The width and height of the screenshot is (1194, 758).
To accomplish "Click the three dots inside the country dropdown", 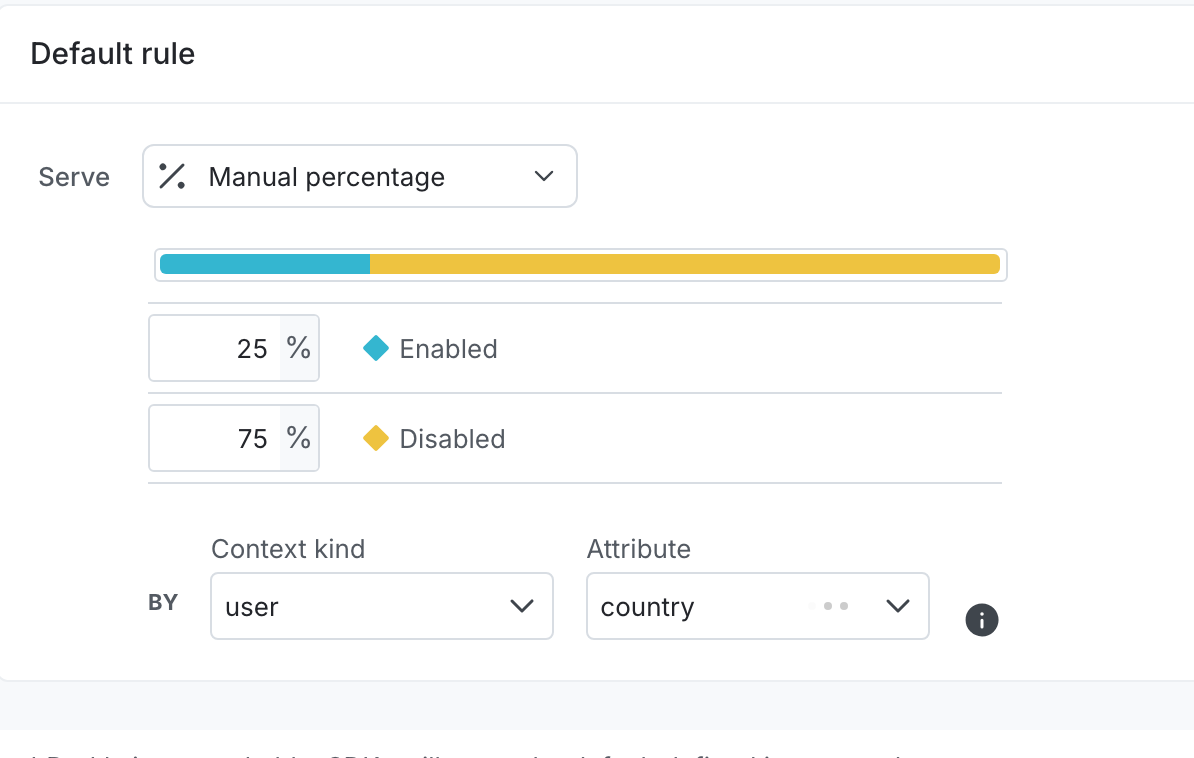I will click(836, 606).
